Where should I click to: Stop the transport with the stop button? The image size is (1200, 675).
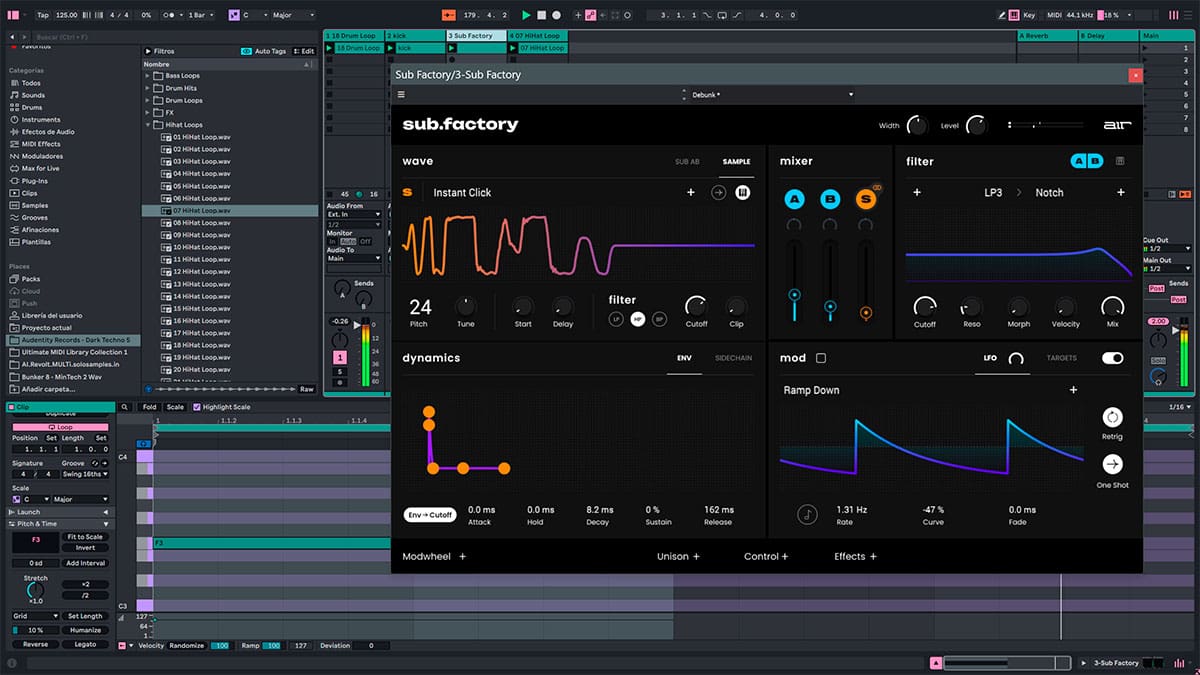tap(541, 15)
